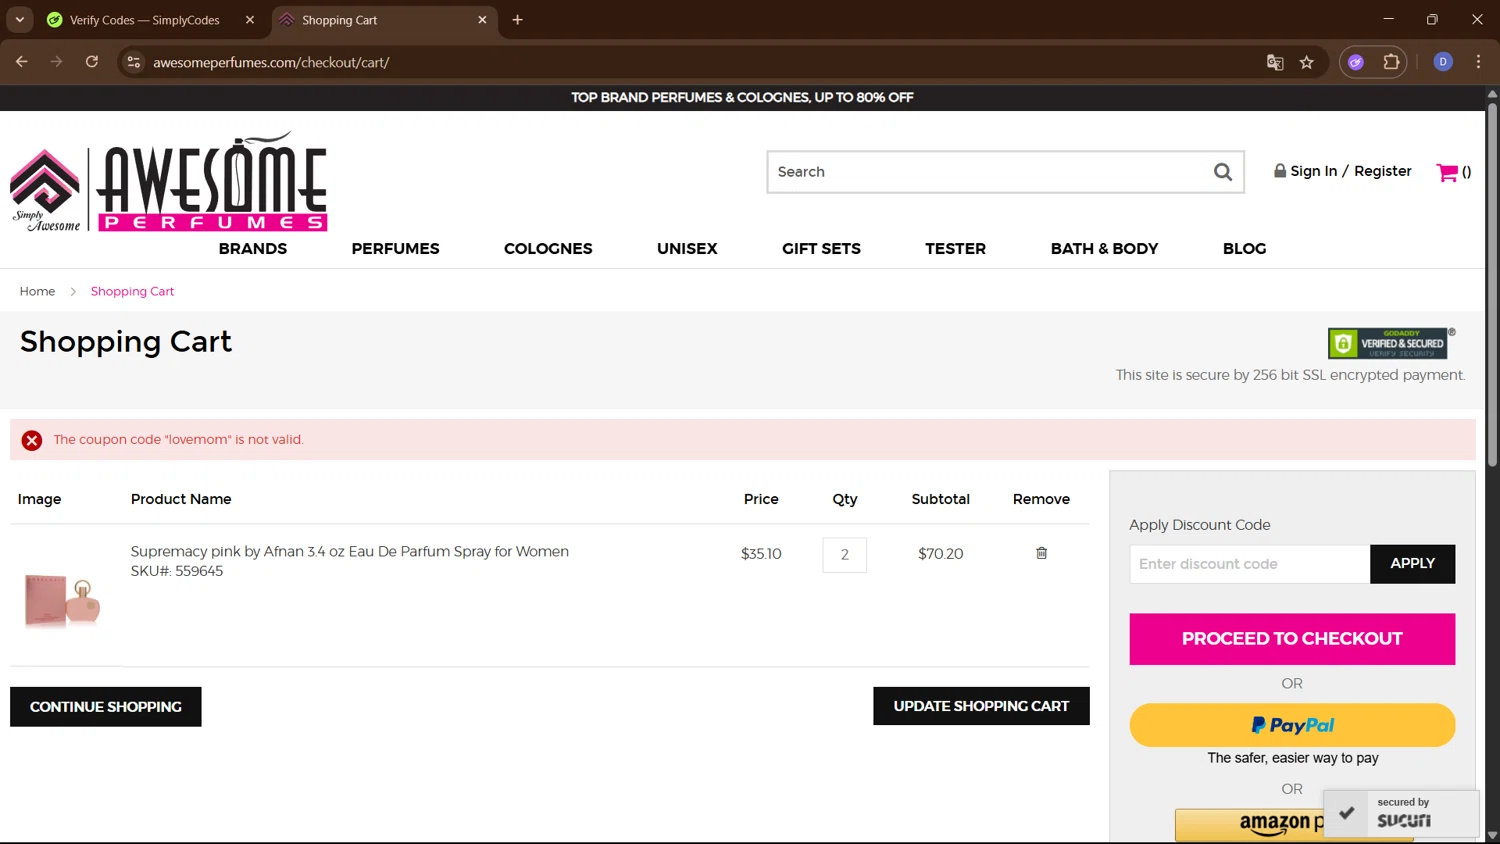Click the top promo banner text
Screen dimensions: 1500x844
pos(742,97)
